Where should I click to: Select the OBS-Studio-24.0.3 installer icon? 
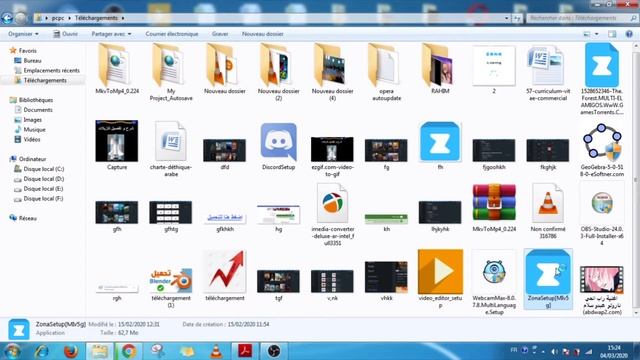click(x=602, y=203)
